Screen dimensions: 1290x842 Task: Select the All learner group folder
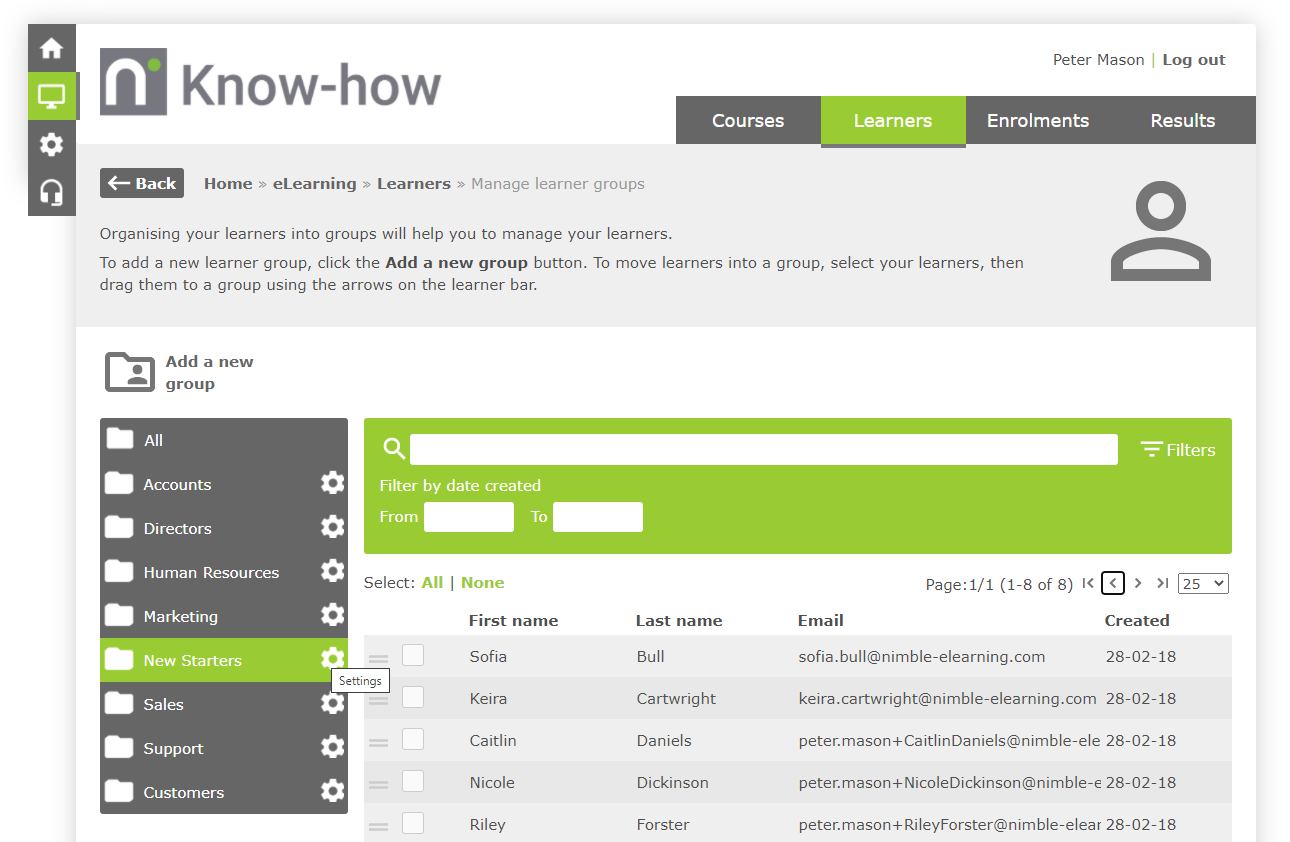click(x=224, y=440)
